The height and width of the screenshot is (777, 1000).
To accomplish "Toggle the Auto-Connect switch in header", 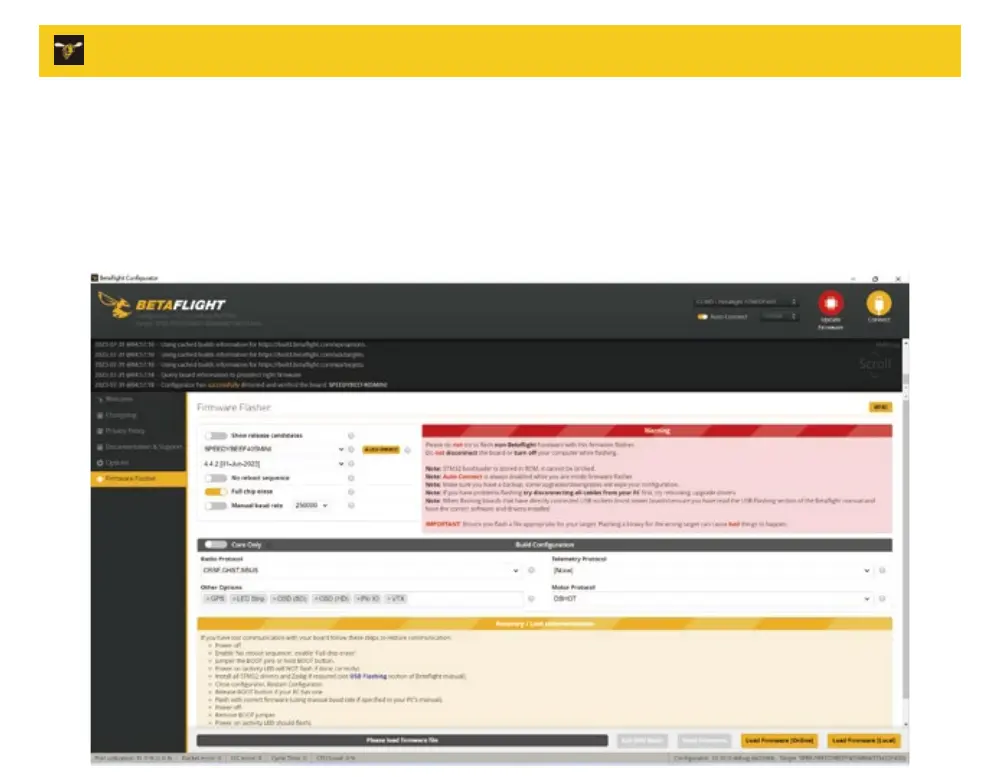I will (x=702, y=316).
